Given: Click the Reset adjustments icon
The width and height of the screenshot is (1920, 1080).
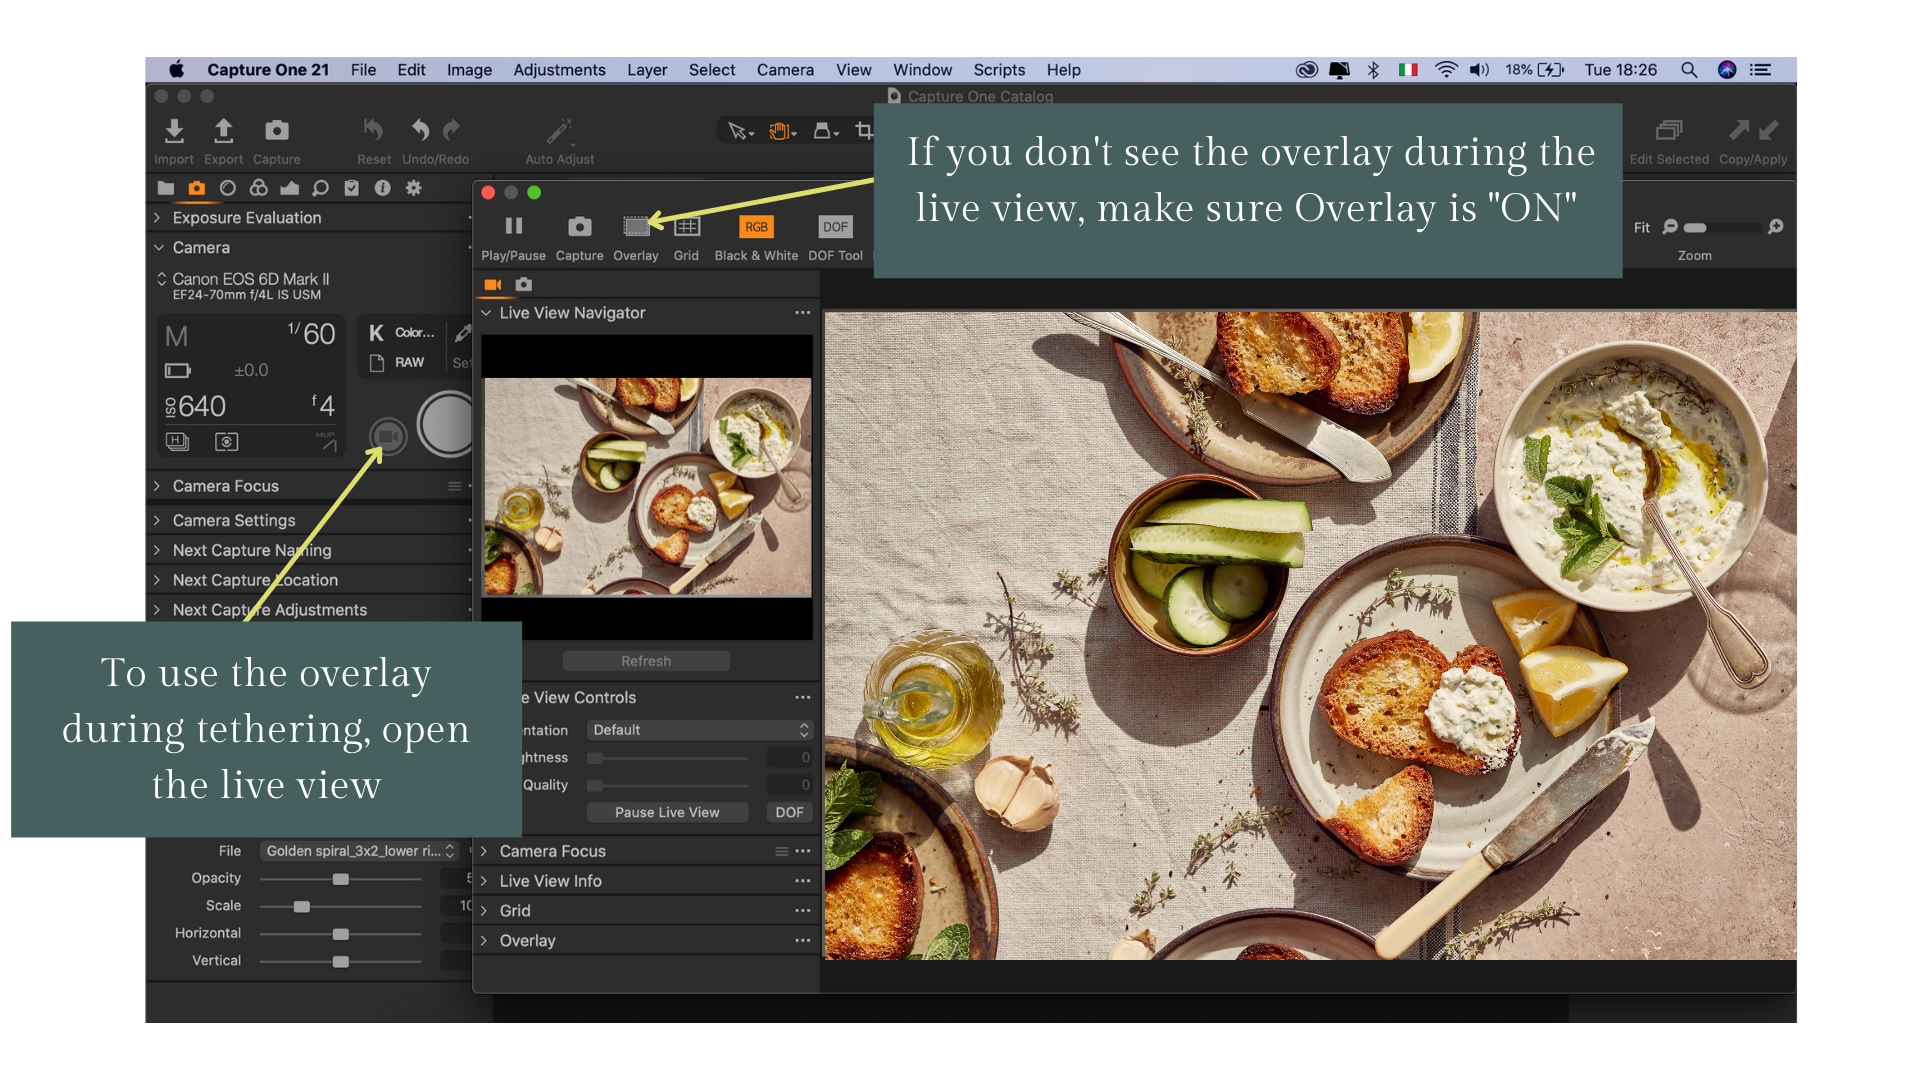Looking at the screenshot, I should [373, 131].
